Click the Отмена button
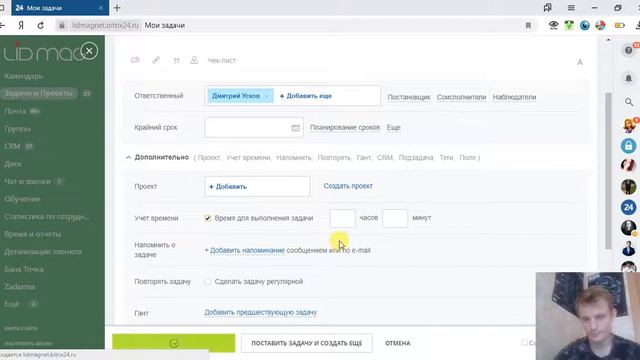Image resolution: width=640 pixels, height=360 pixels. pyautogui.click(x=398, y=343)
